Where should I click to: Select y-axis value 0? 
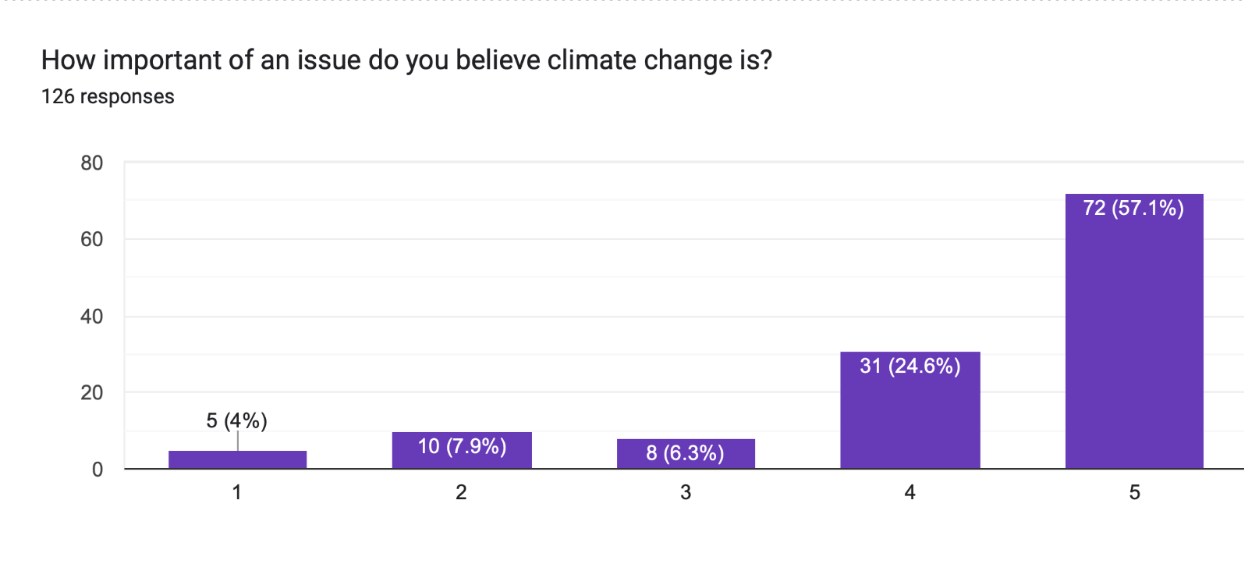pyautogui.click(x=97, y=469)
